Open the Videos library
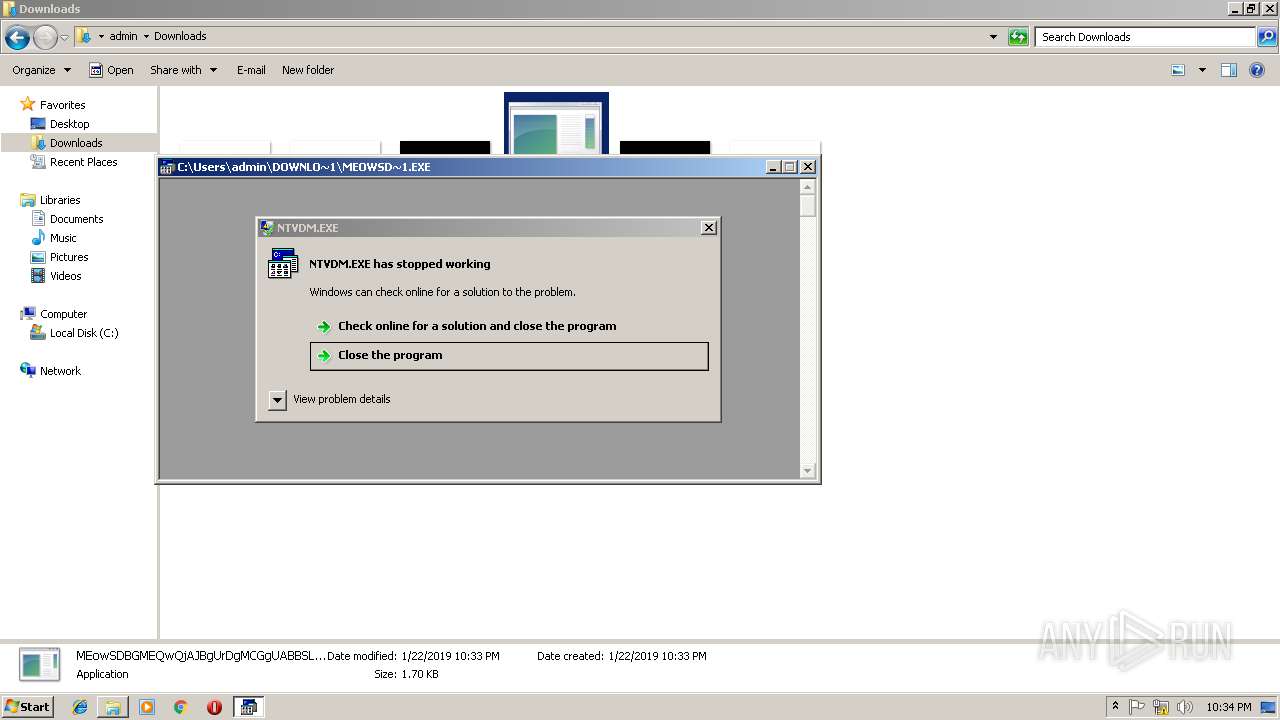 pos(65,276)
